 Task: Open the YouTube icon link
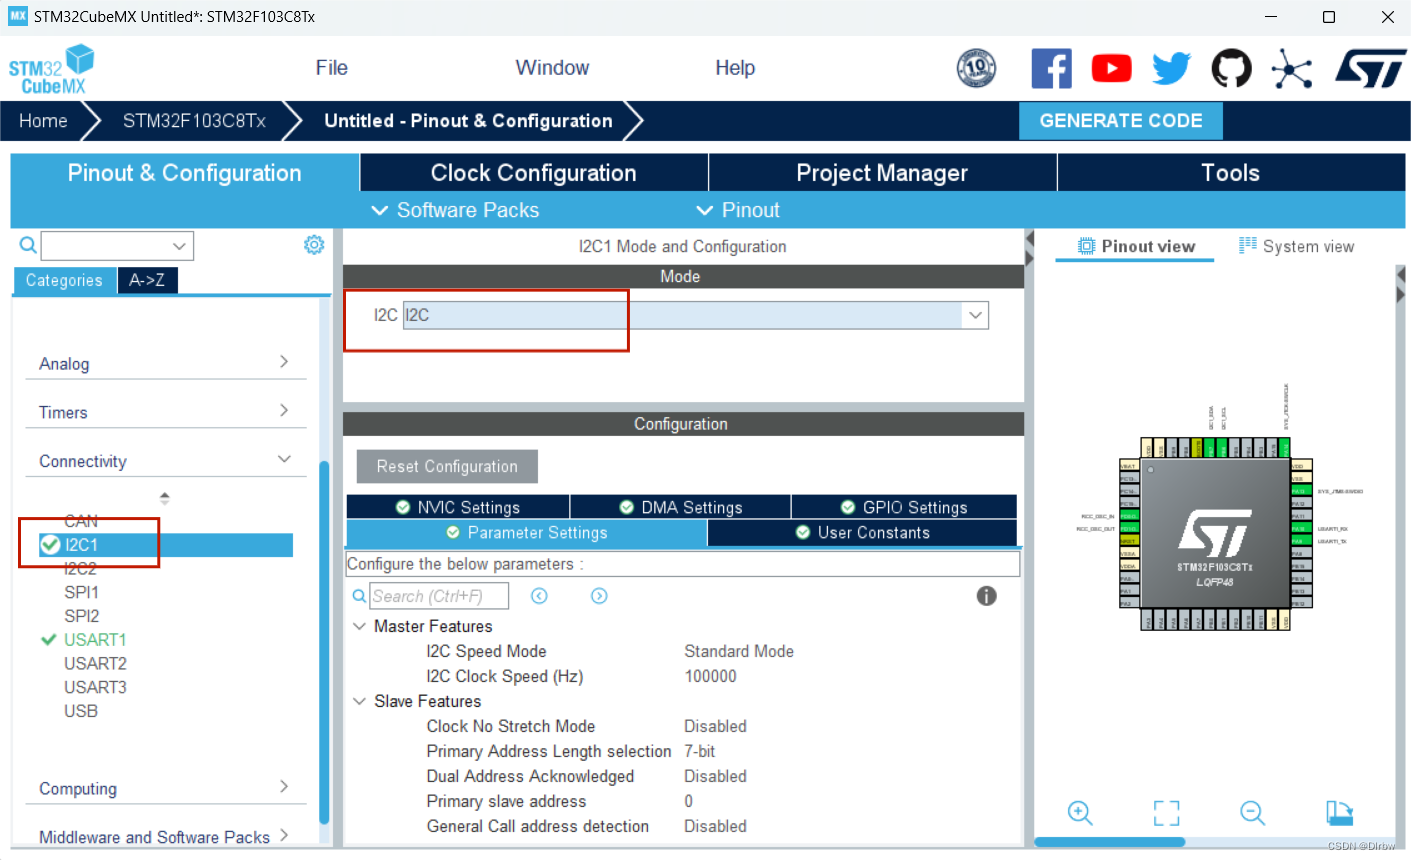[x=1111, y=68]
